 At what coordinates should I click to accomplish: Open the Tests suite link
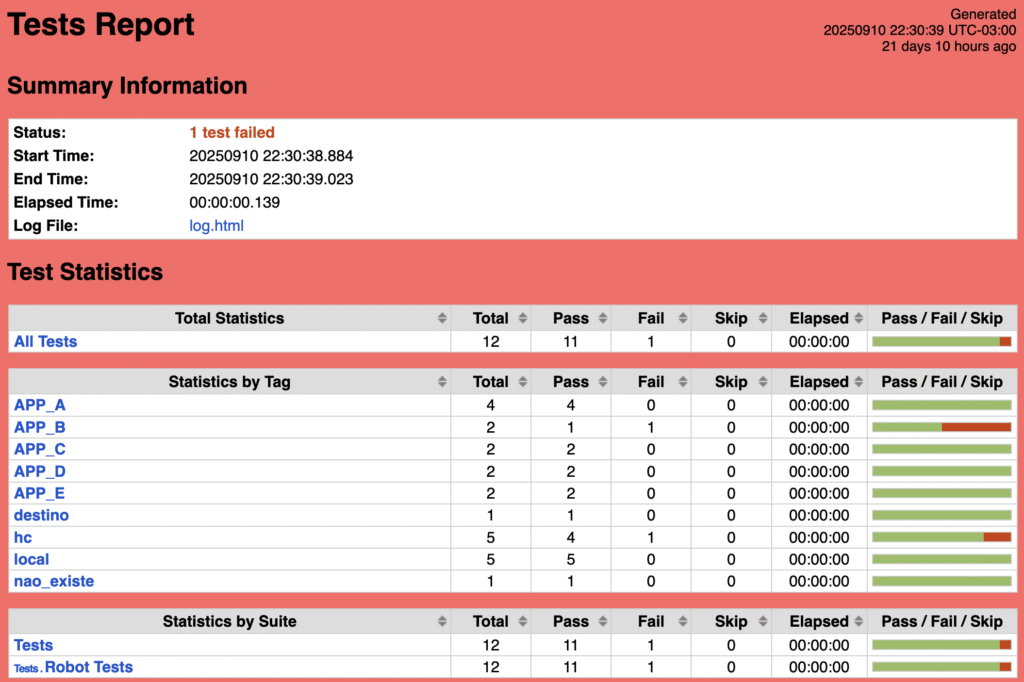point(33,645)
